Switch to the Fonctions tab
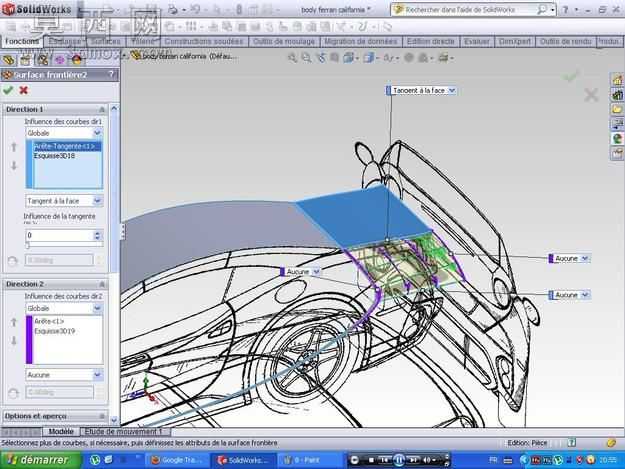 22,41
